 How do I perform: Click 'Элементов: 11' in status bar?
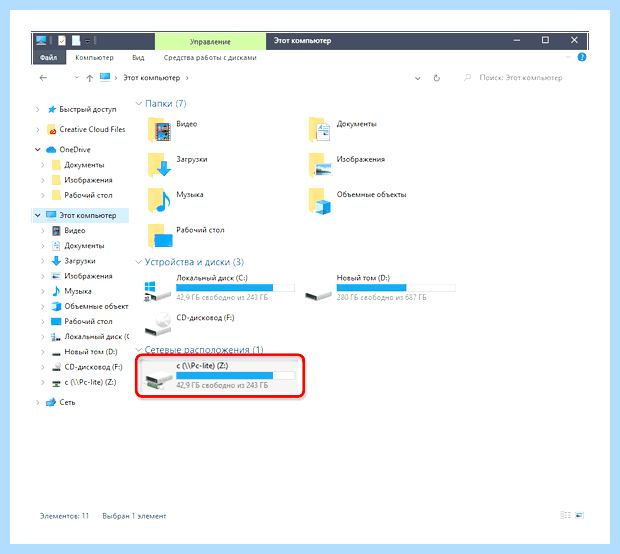[x=64, y=516]
